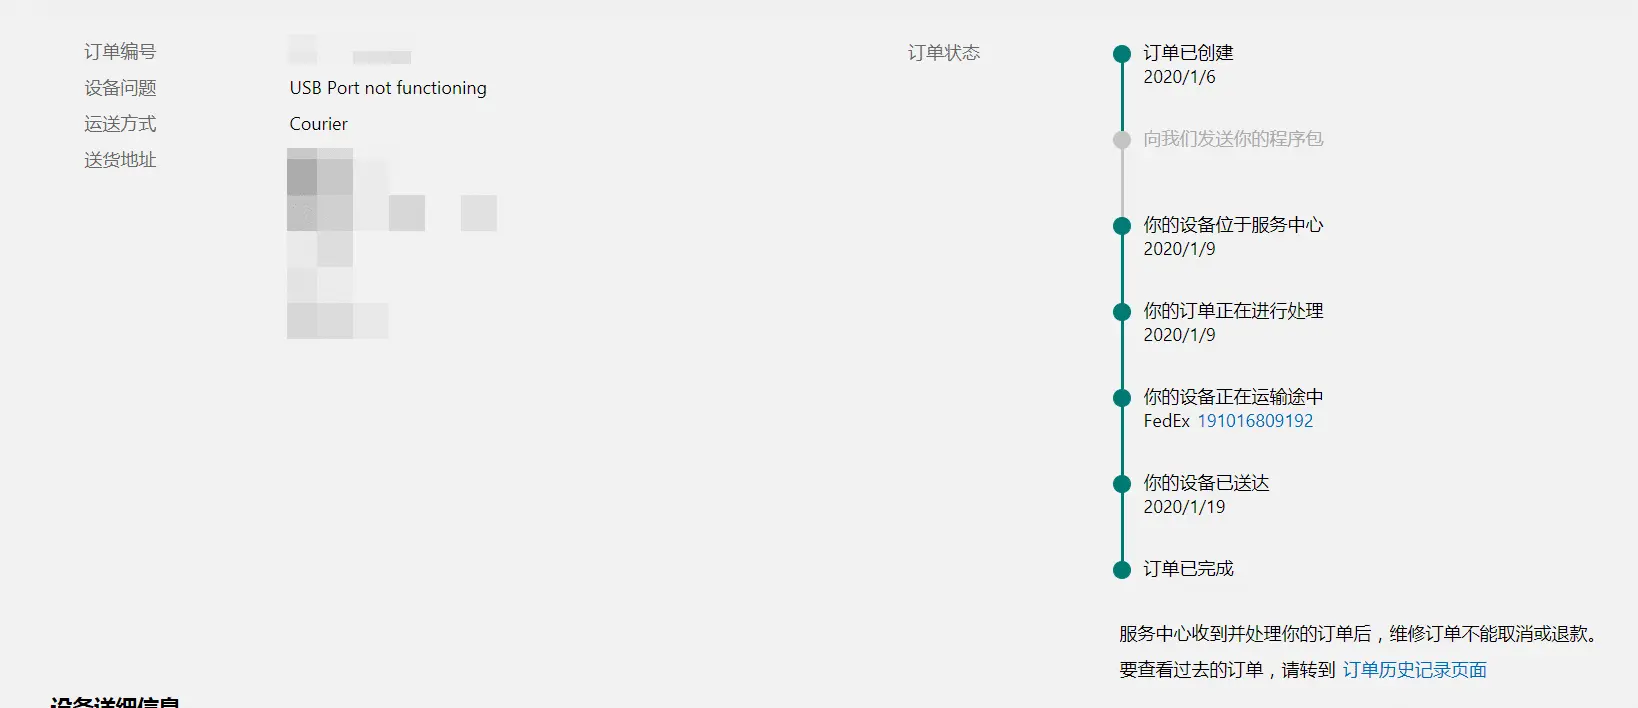Click the 设备问题 label

pyautogui.click(x=120, y=88)
